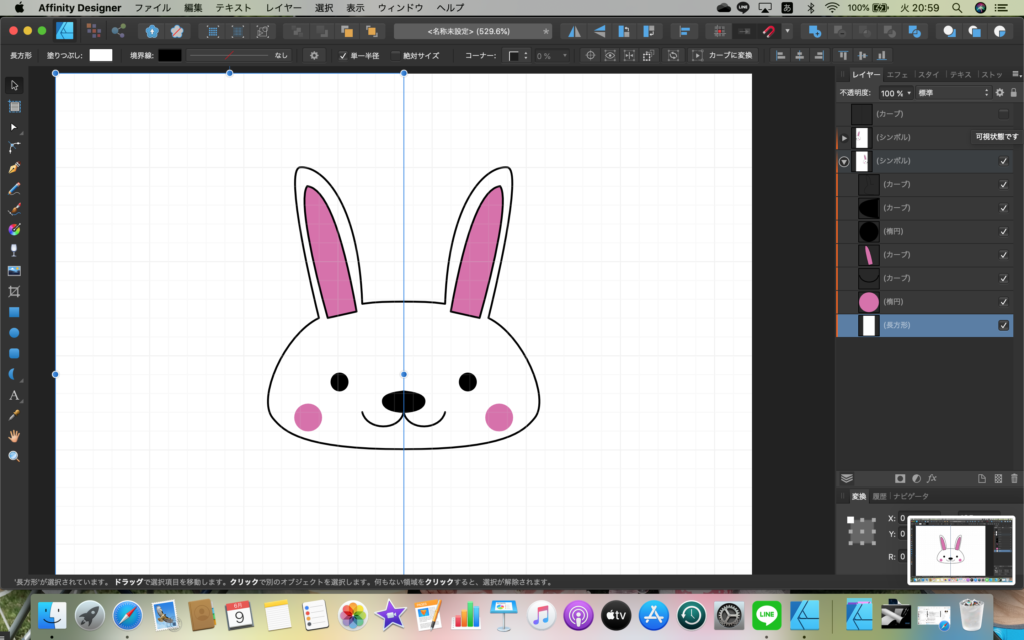This screenshot has width=1024, height=640.
Task: Click the black 境界線 color swatch
Action: tap(168, 55)
